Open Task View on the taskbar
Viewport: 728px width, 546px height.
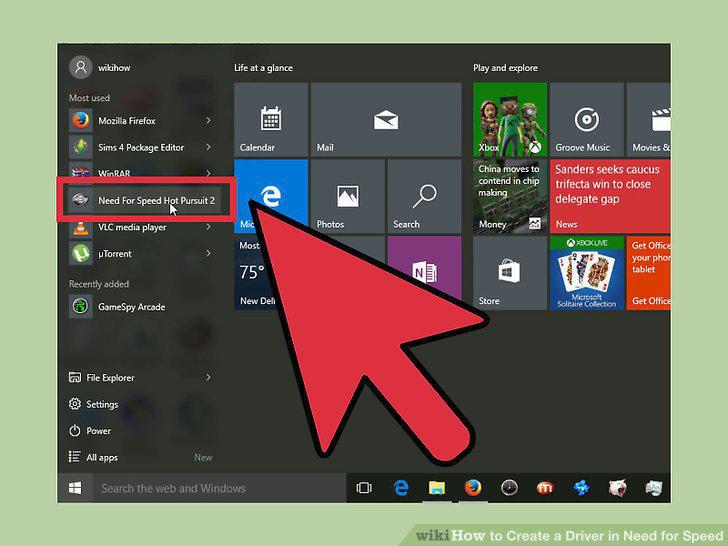(364, 488)
